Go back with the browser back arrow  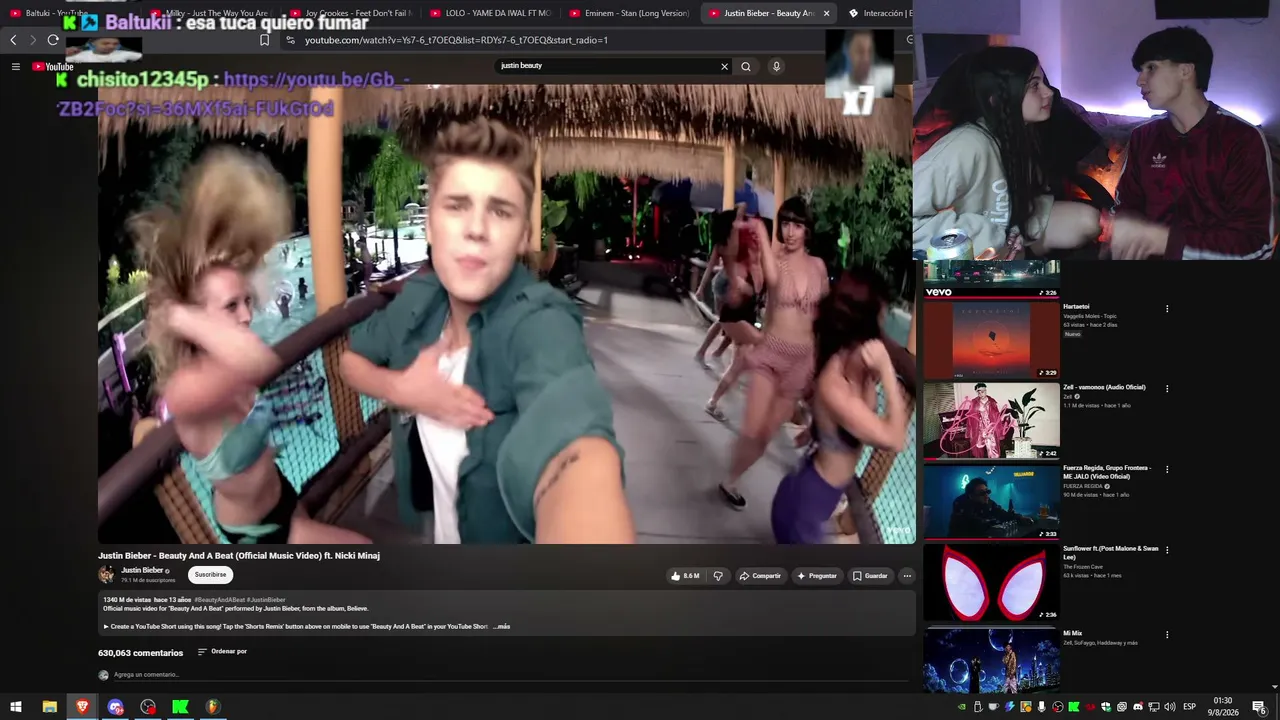(13, 40)
